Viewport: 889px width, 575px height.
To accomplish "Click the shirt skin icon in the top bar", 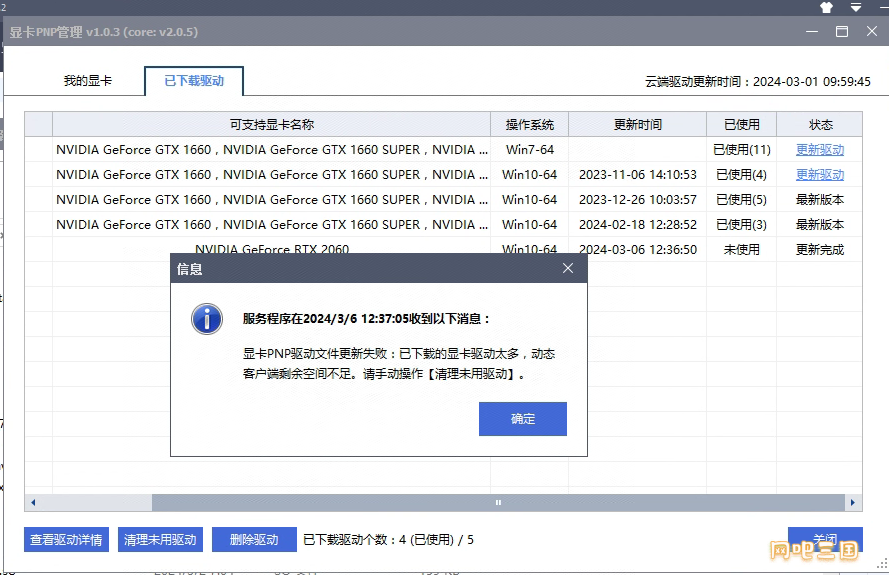I will tap(826, 7).
